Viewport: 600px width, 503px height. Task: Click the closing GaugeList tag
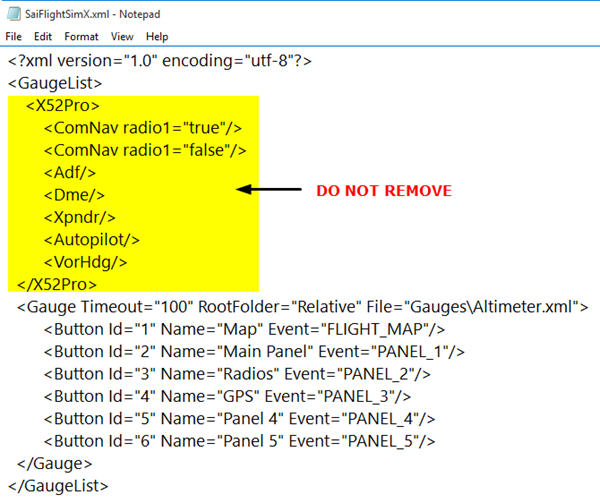58,485
